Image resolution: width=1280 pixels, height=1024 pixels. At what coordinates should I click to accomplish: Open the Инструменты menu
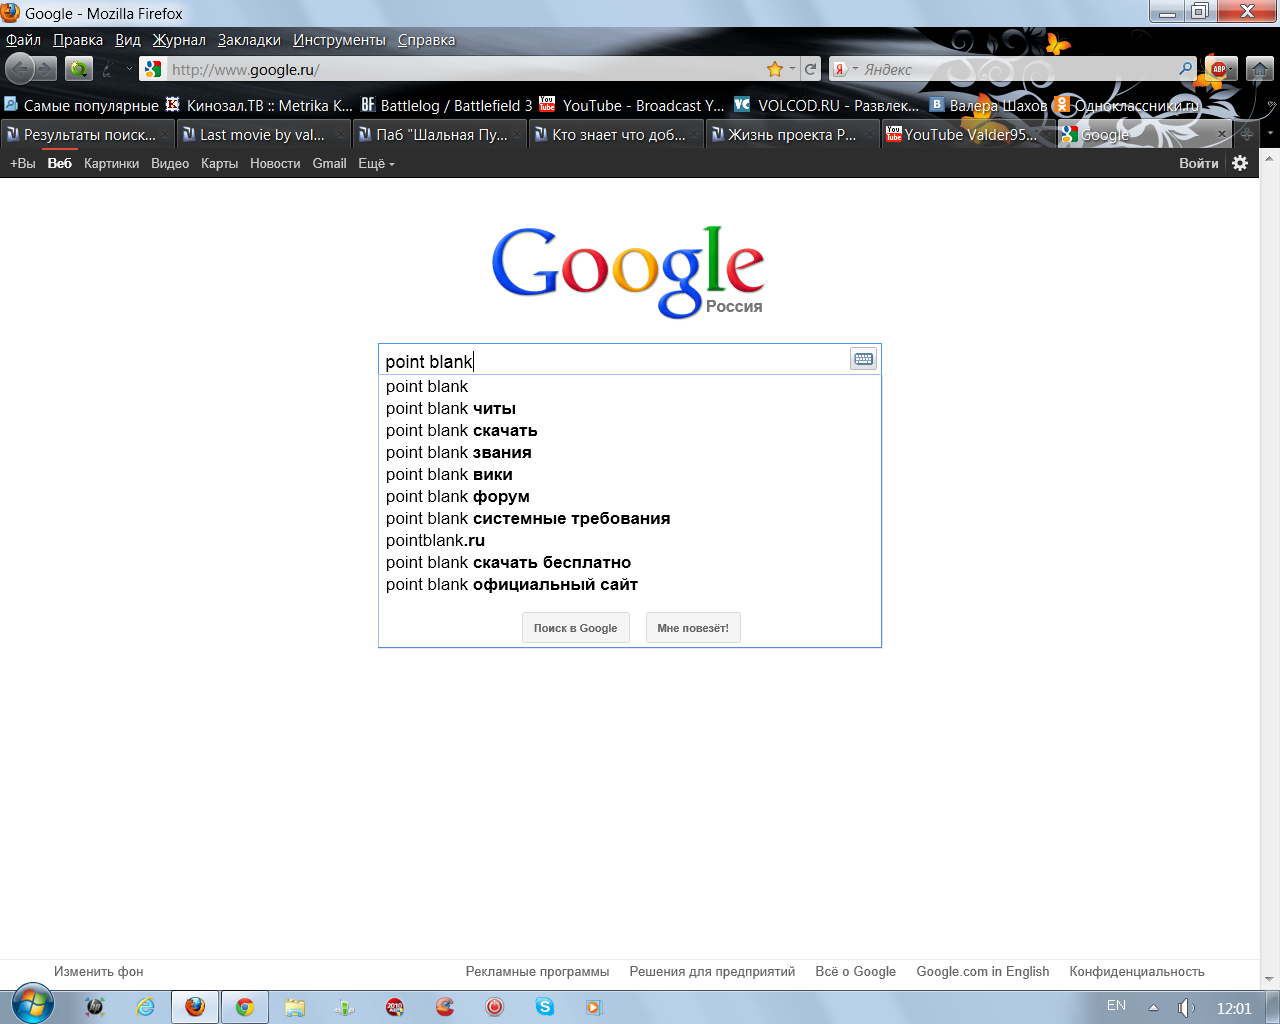click(x=339, y=40)
